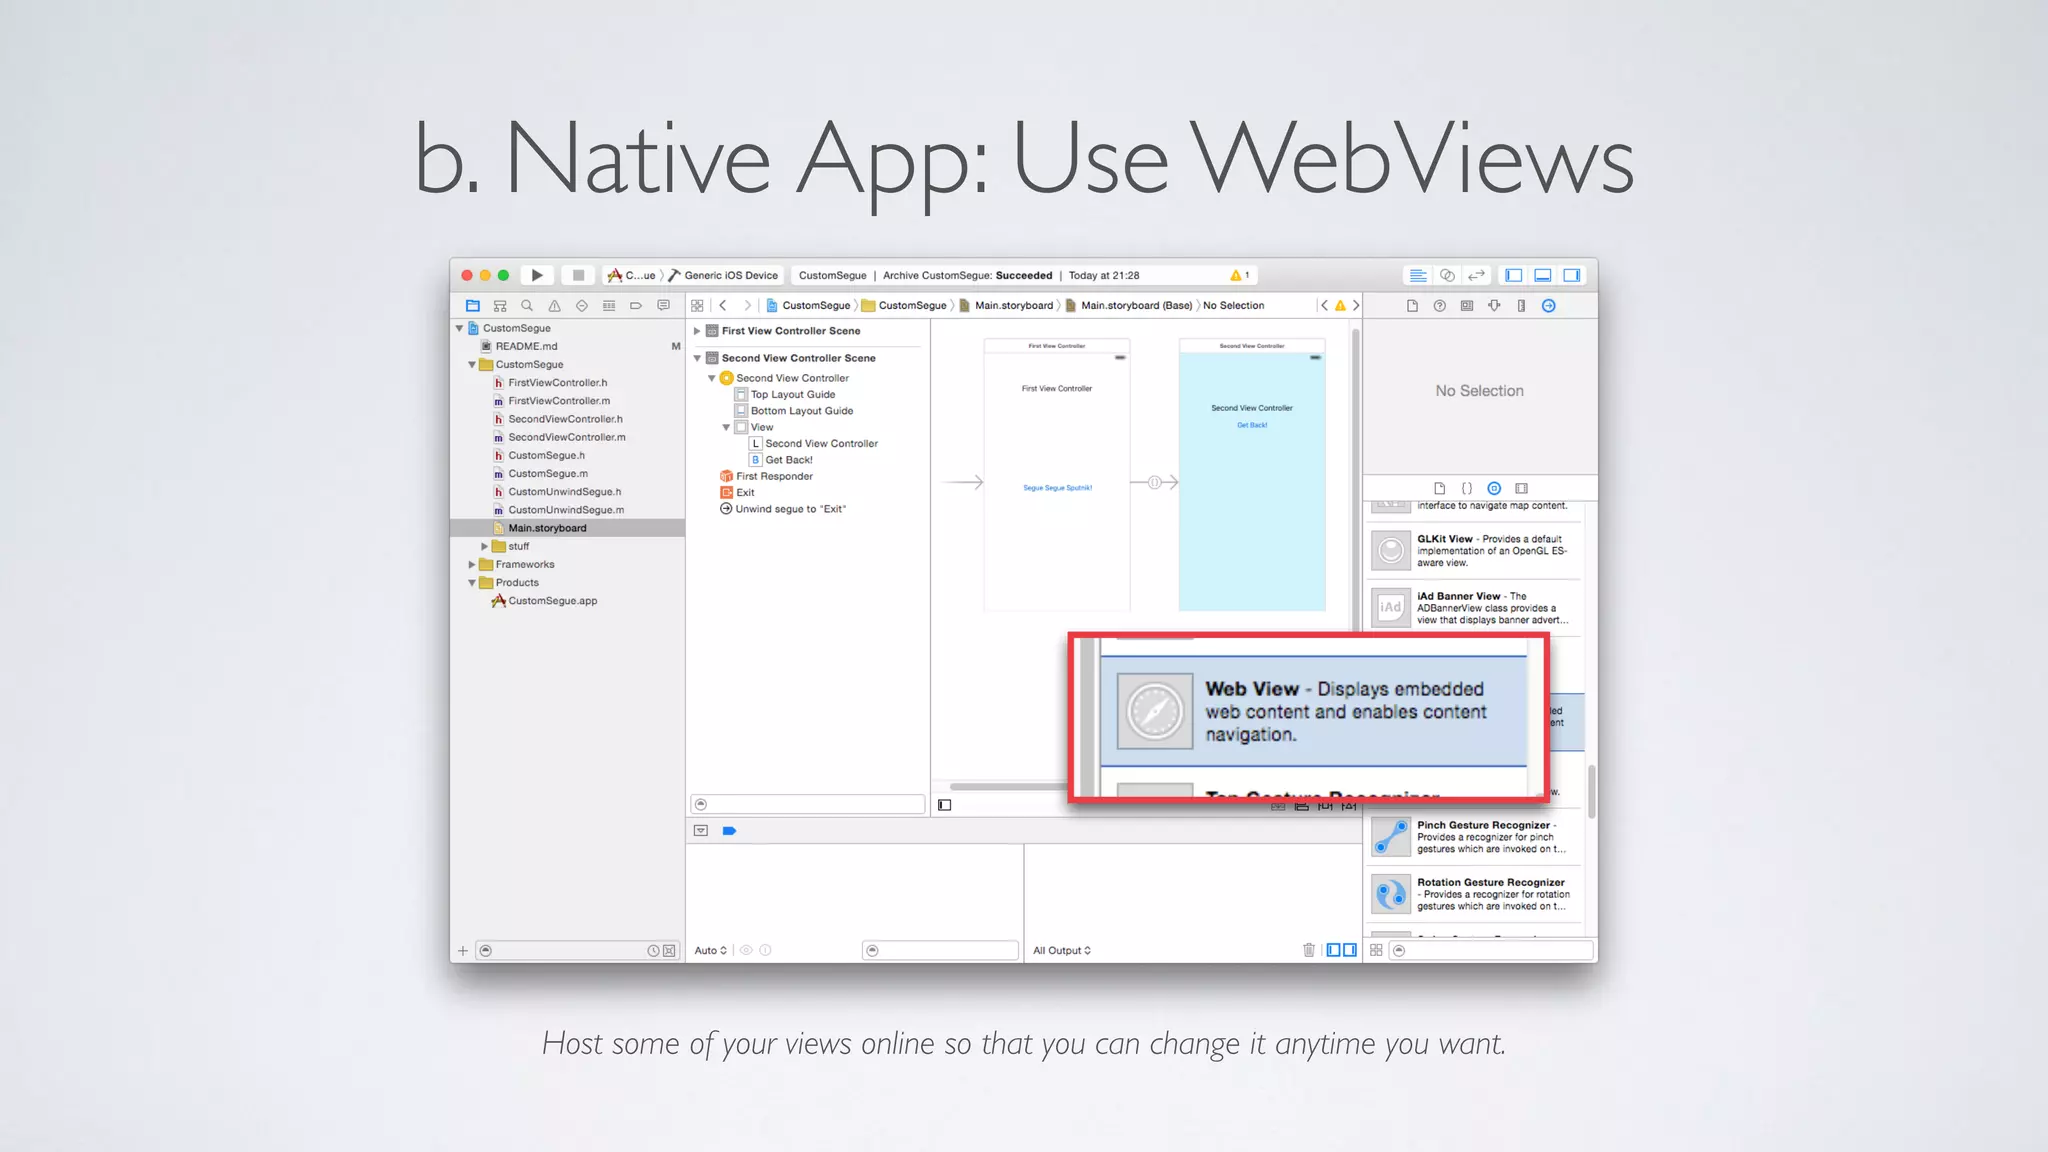Open the related items grid menu
Screen dimensions: 2048x1152
(697, 306)
